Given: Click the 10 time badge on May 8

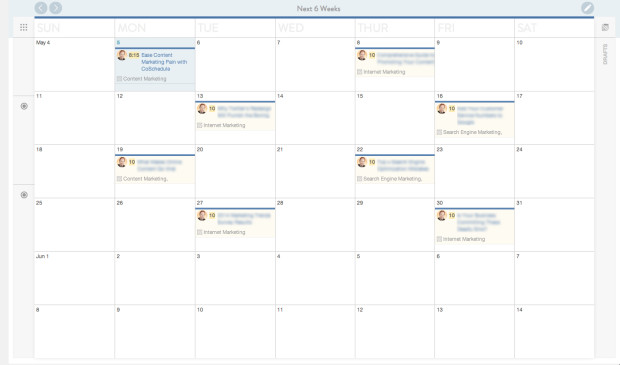Looking at the screenshot, I should click(372, 55).
